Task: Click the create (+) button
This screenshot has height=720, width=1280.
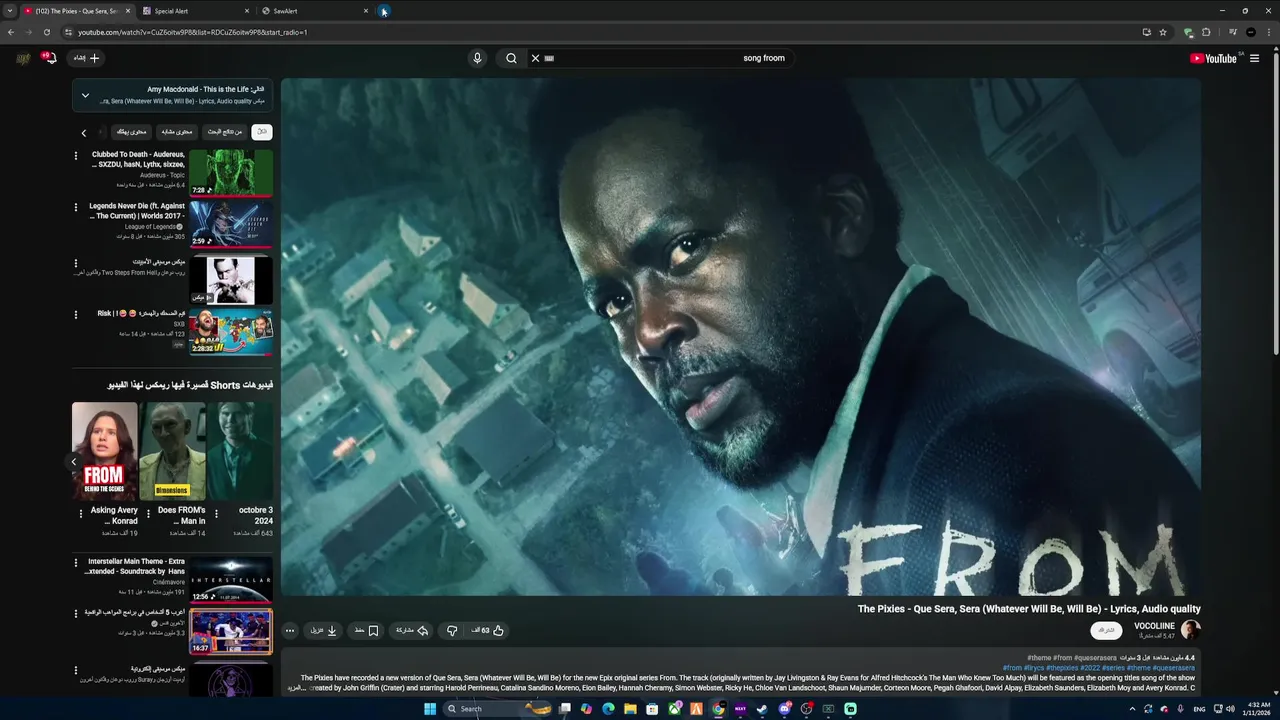Action: 86,58
